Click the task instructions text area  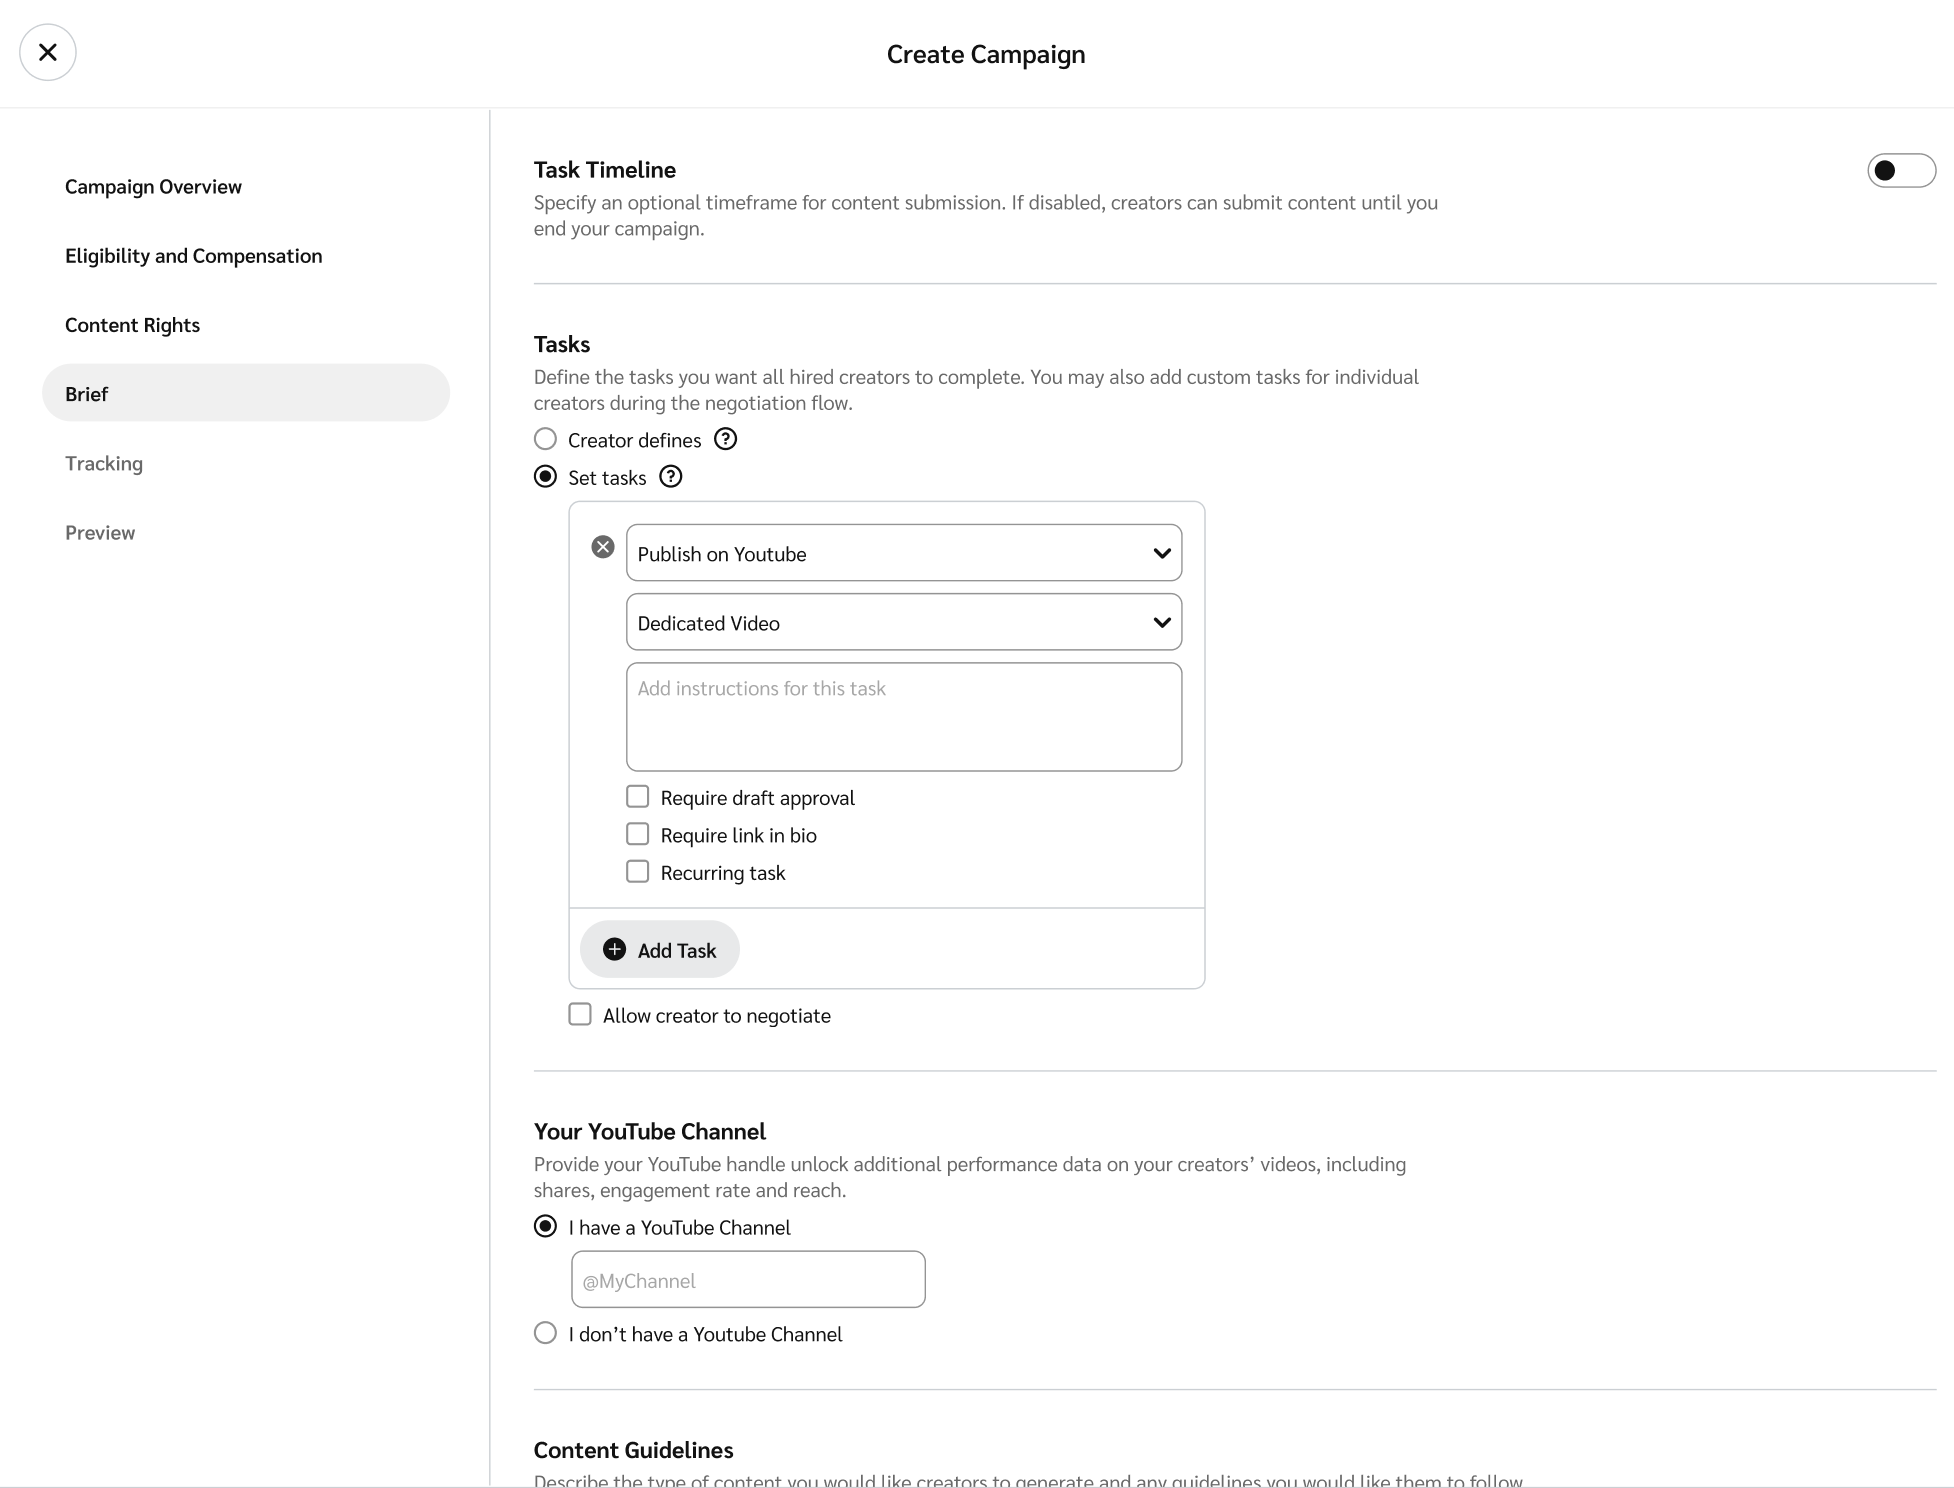(x=903, y=717)
